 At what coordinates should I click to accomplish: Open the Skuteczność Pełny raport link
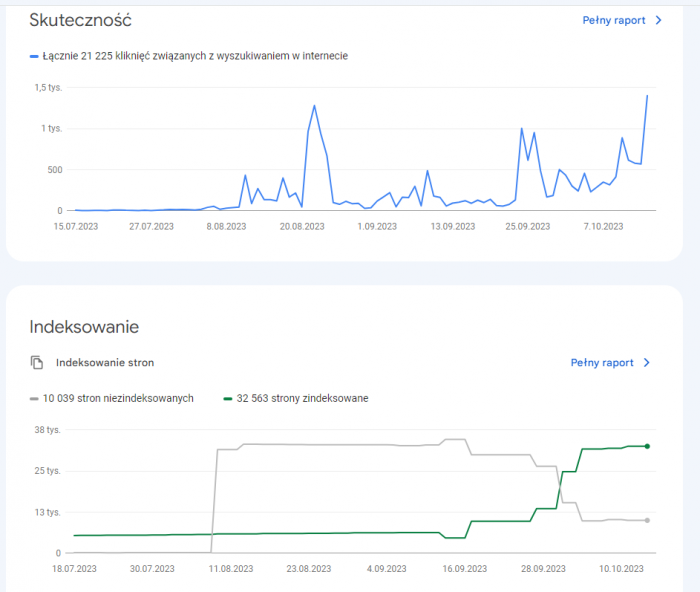point(613,20)
